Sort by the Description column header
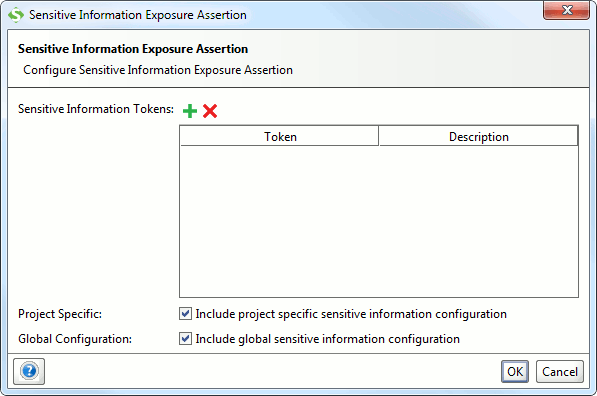 tap(479, 136)
